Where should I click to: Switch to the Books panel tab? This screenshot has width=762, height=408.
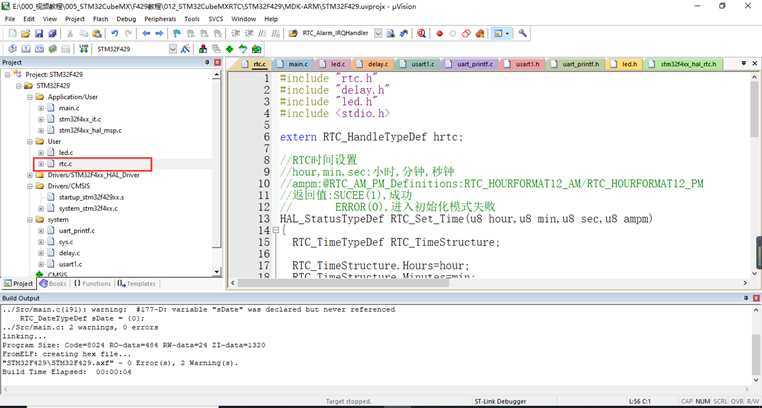click(53, 284)
